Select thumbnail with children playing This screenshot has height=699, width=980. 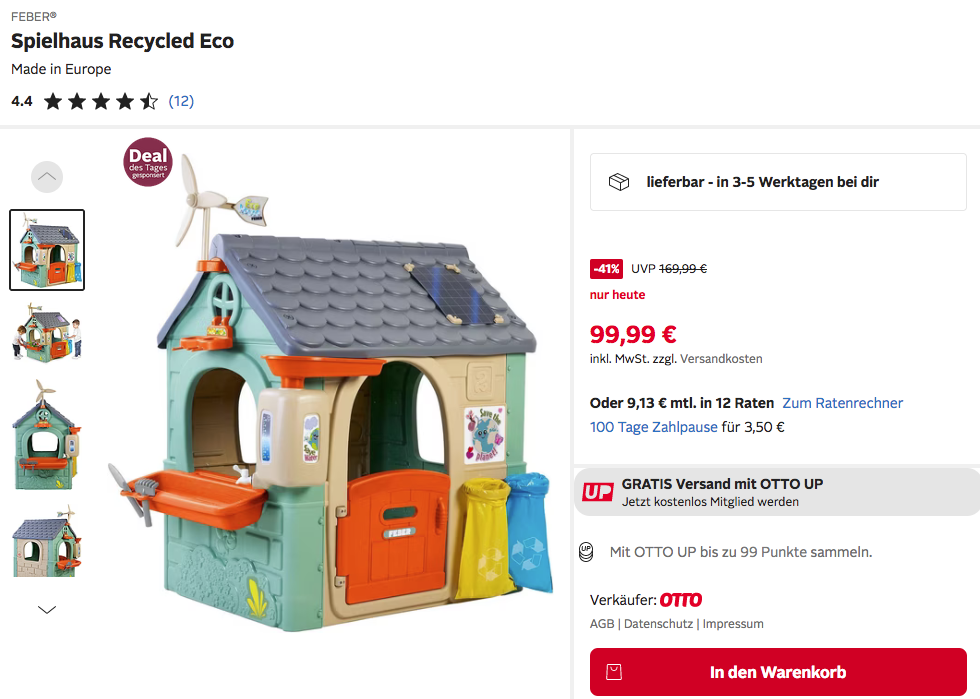coord(47,333)
